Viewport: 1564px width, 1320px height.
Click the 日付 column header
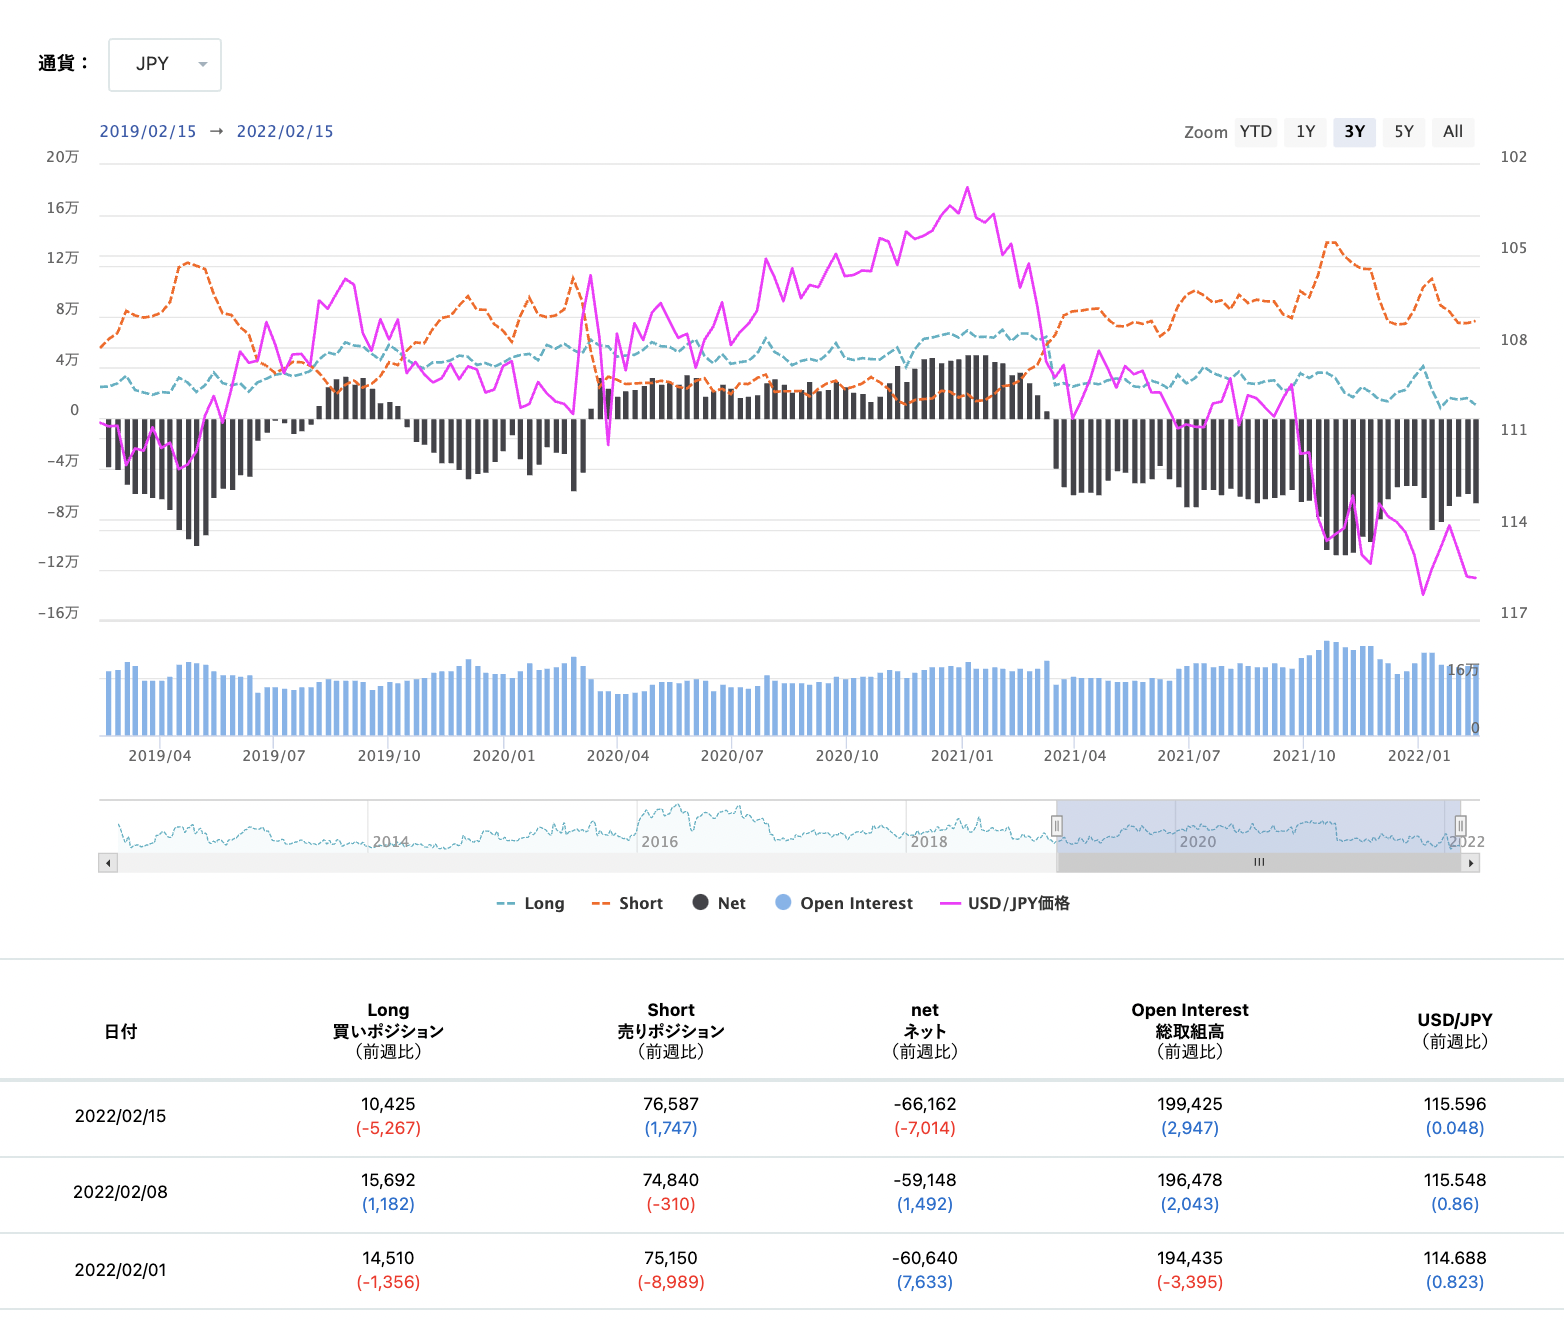pyautogui.click(x=121, y=1031)
